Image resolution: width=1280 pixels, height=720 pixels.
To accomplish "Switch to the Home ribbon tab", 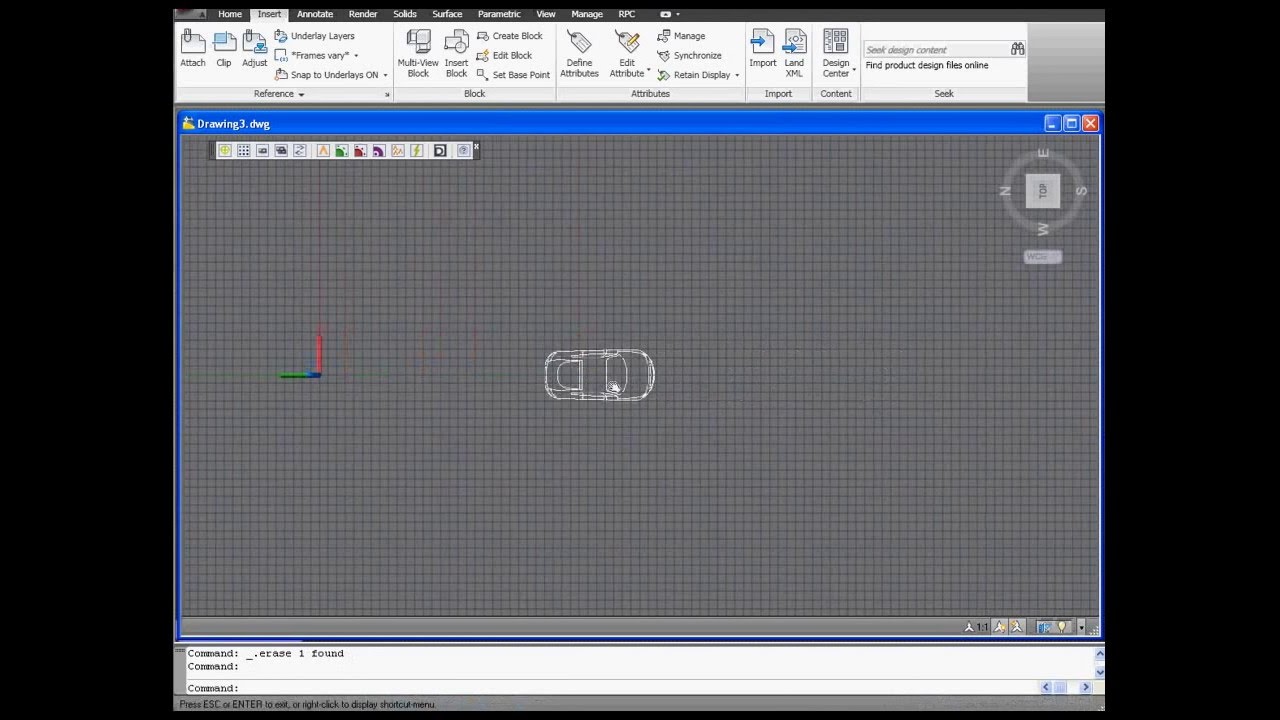I will tap(230, 14).
